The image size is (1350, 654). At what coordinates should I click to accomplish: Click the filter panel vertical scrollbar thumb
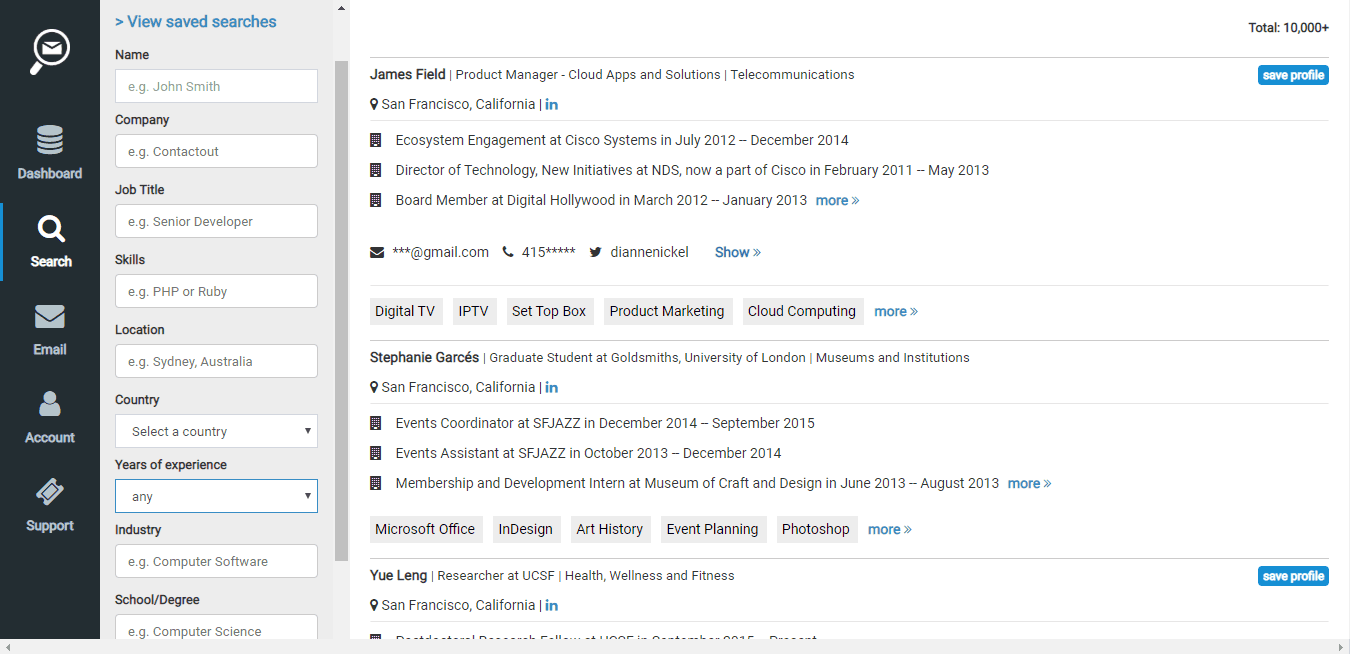click(341, 310)
